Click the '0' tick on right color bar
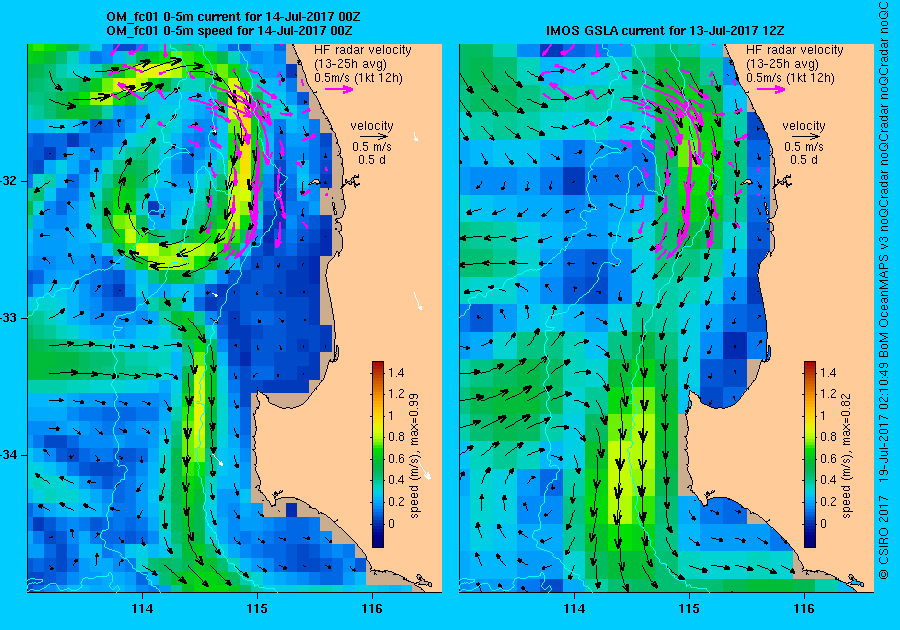Screen dimensions: 900x630 pos(824,523)
